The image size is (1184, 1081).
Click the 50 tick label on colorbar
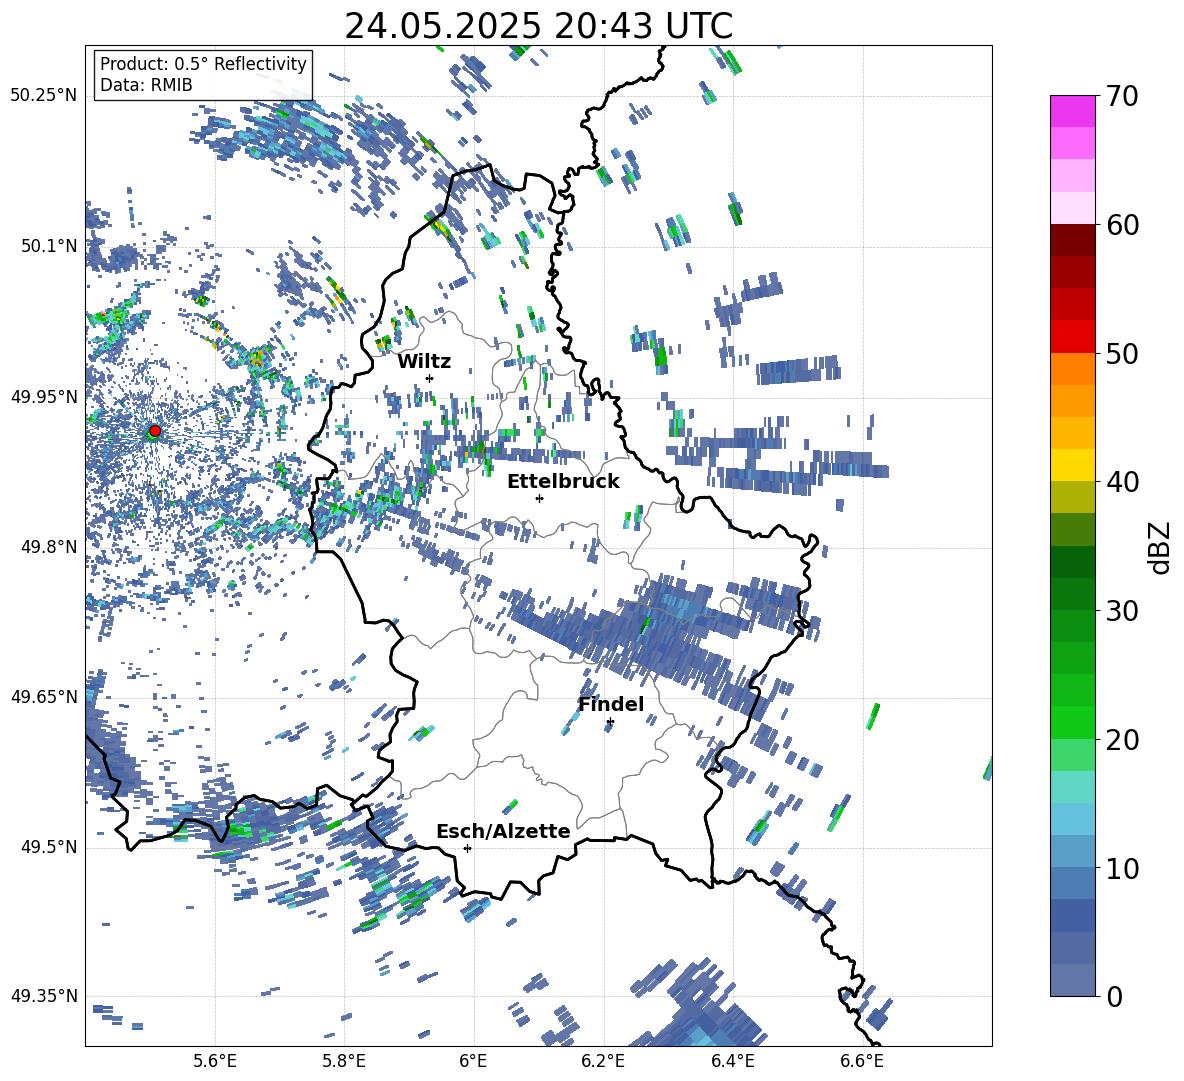[1122, 353]
